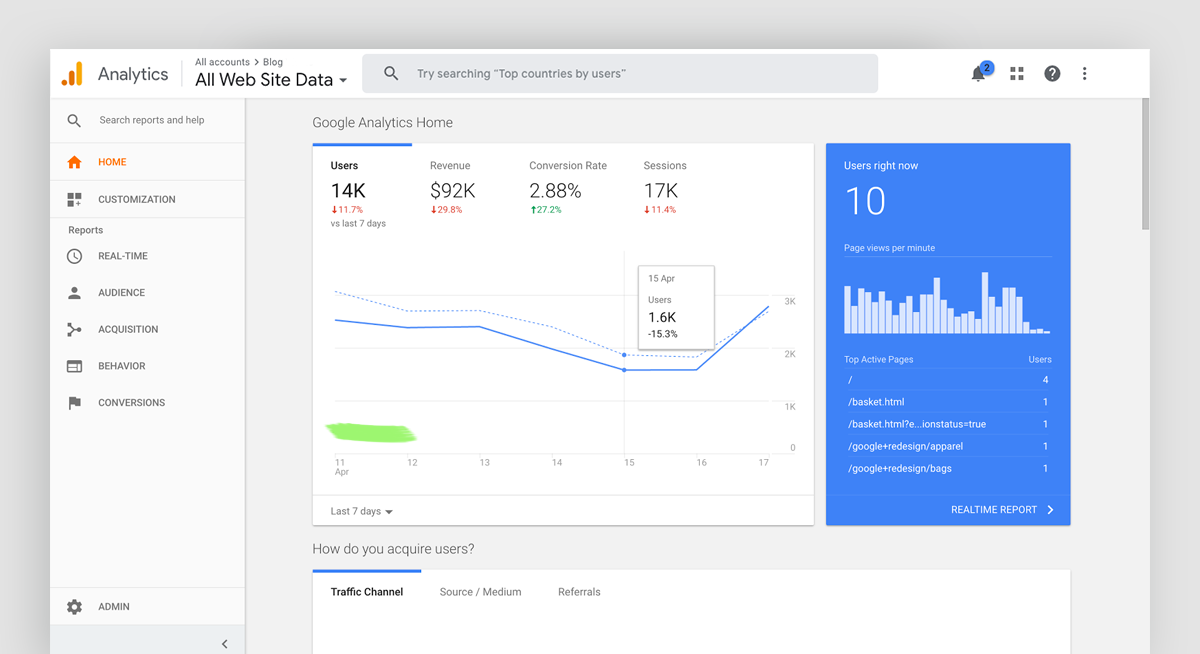Select the Referrals tab

579,591
